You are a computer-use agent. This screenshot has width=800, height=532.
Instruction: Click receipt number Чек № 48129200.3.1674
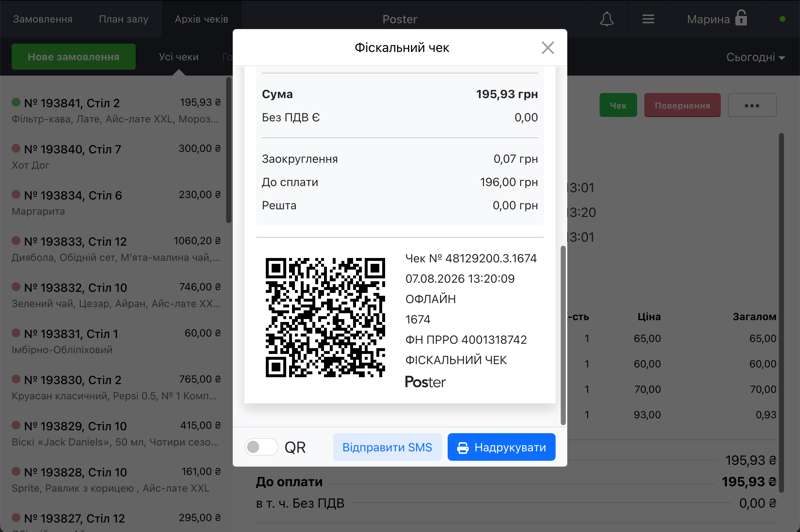pos(471,258)
